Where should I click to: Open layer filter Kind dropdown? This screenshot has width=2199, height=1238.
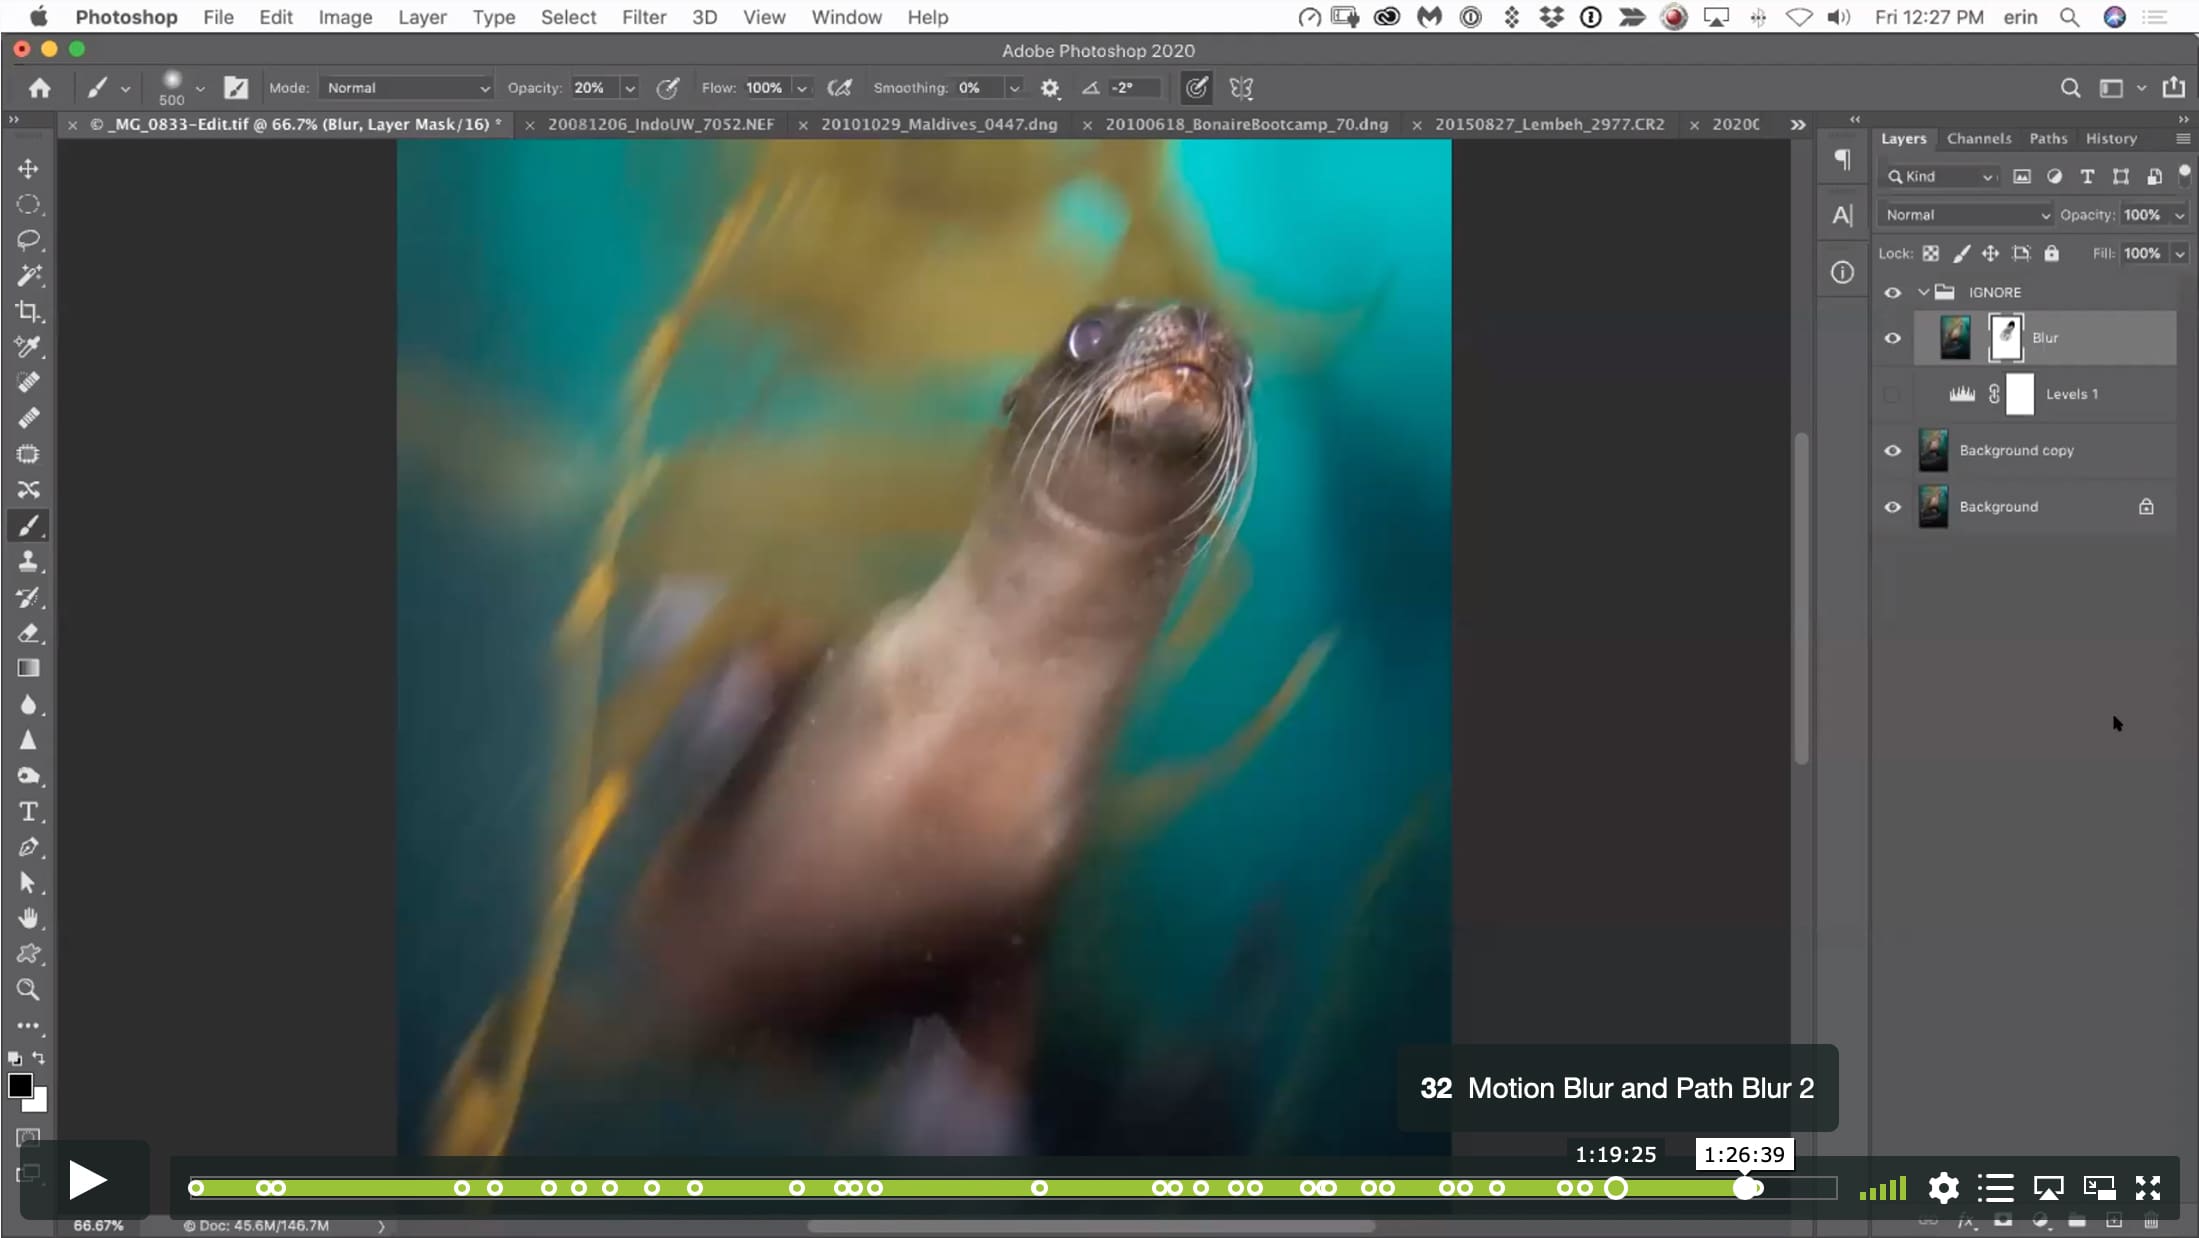(1939, 176)
